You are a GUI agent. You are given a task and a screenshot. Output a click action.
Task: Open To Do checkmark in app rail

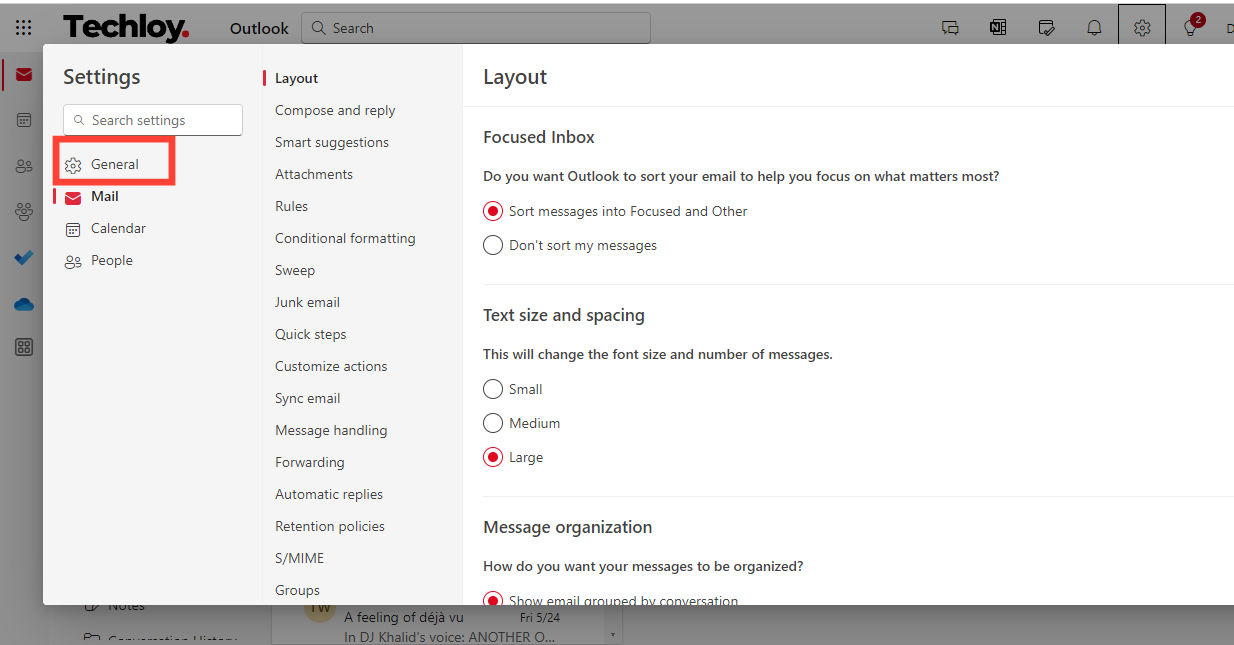(x=24, y=258)
